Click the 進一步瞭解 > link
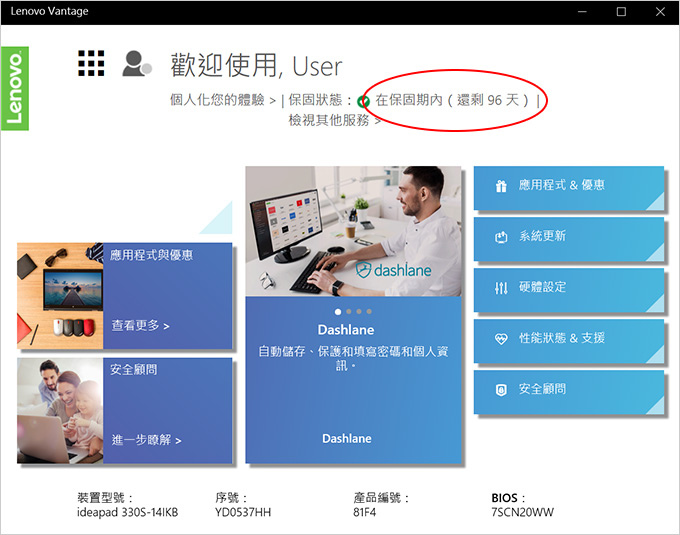This screenshot has height=535, width=680. click(146, 440)
